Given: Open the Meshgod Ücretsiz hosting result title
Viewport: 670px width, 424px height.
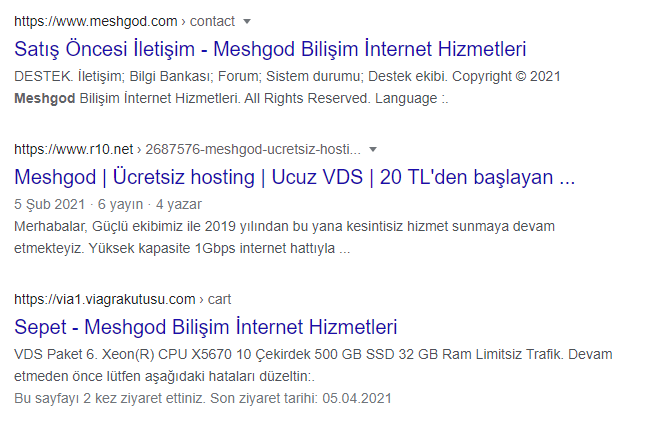Looking at the screenshot, I should tap(295, 178).
